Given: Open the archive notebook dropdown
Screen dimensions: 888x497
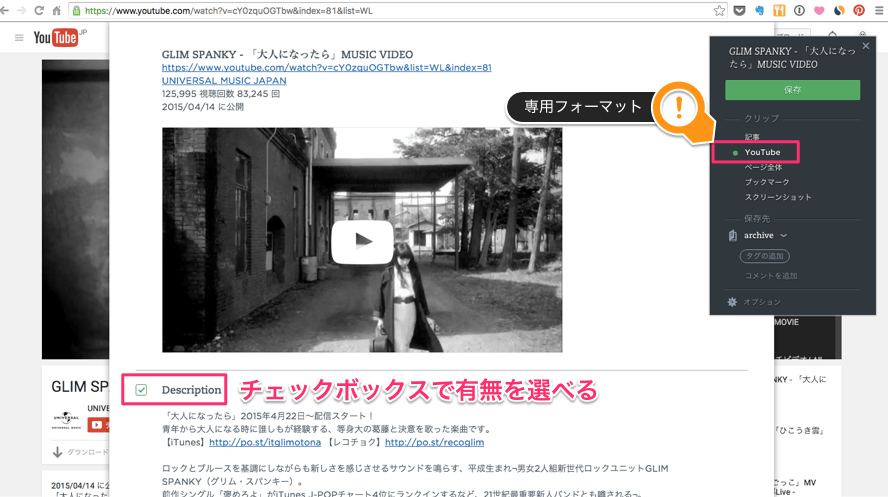Looking at the screenshot, I should tap(765, 235).
